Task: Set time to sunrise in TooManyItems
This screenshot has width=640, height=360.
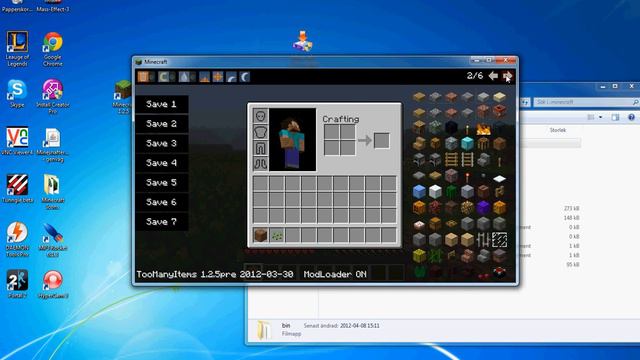Action: (204, 76)
